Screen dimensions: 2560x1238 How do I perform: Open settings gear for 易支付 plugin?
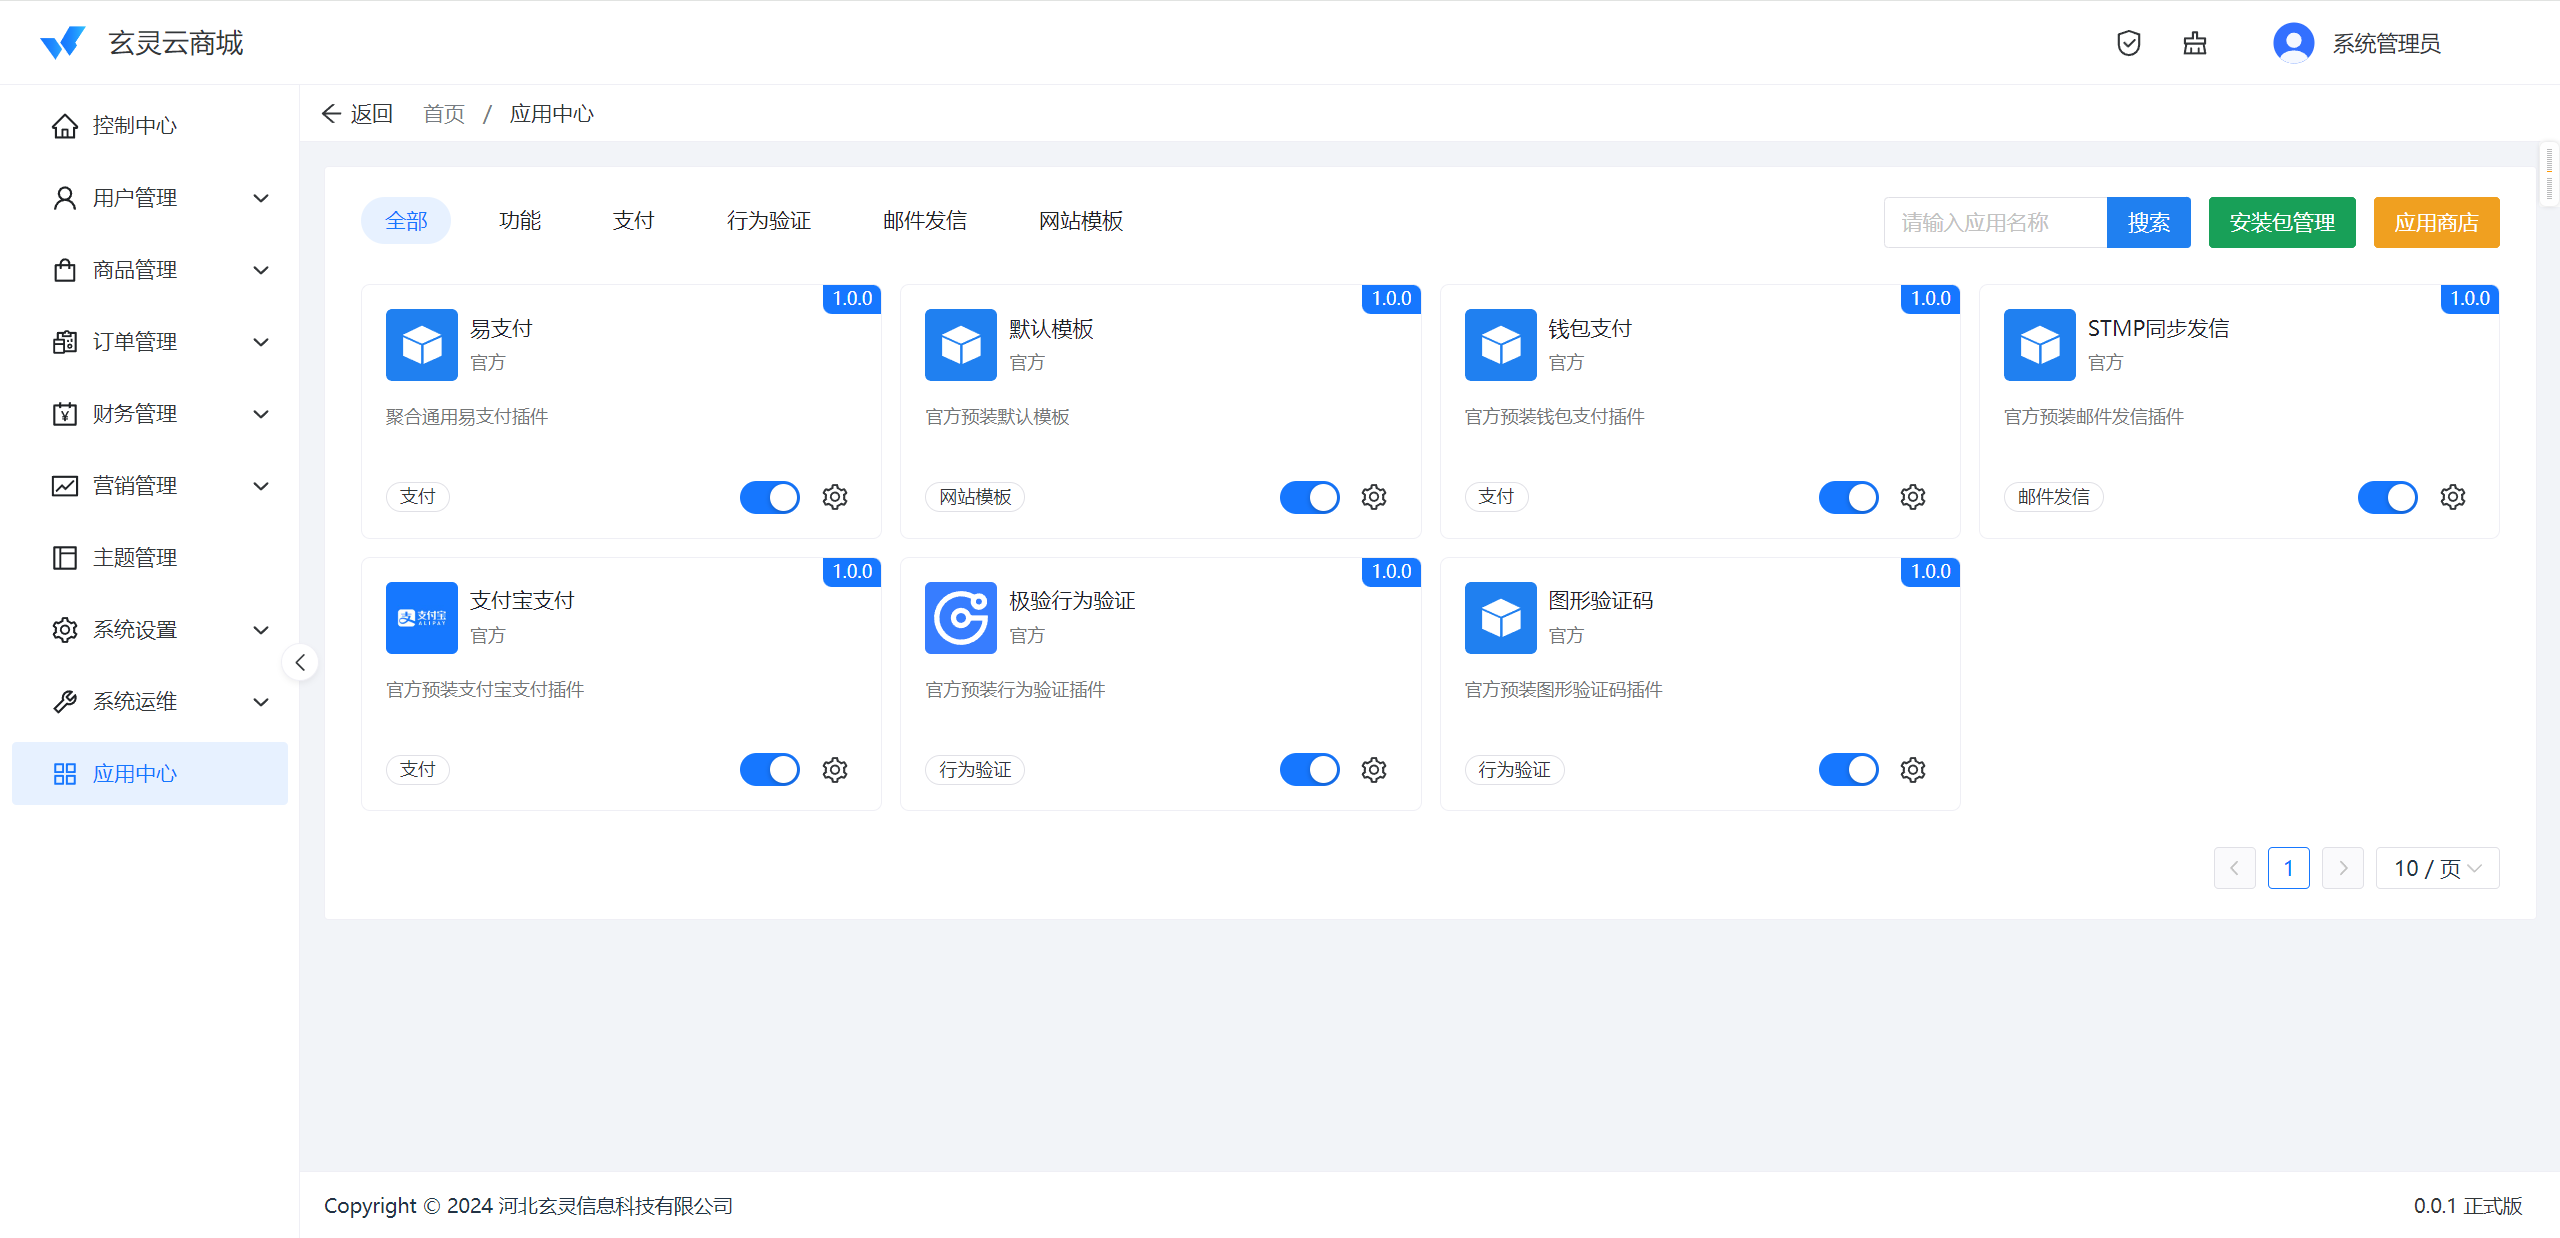click(x=835, y=497)
